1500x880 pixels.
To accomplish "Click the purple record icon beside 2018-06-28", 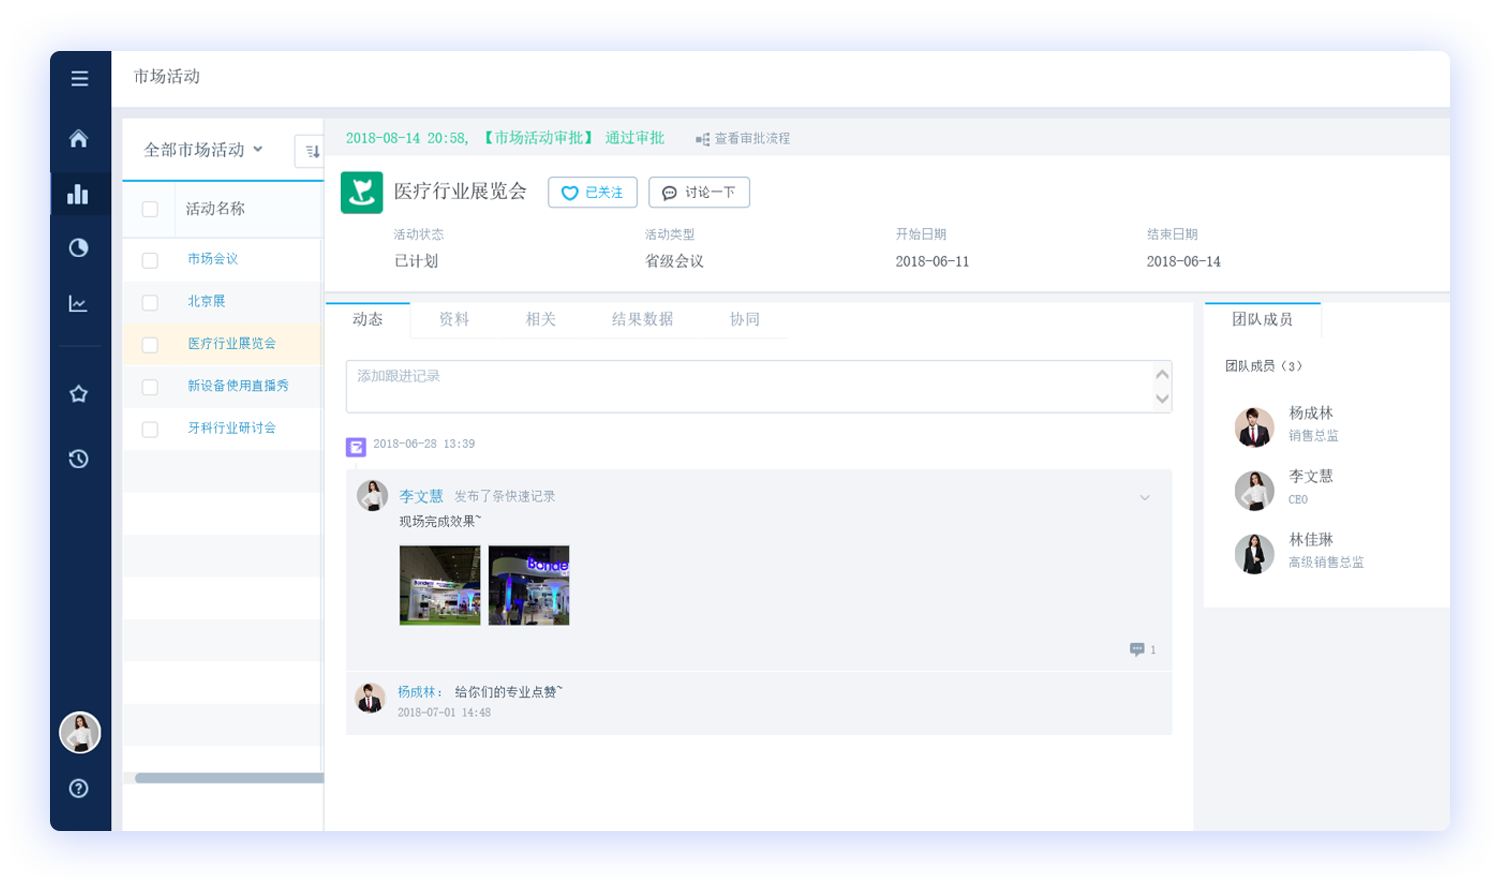I will click(355, 446).
